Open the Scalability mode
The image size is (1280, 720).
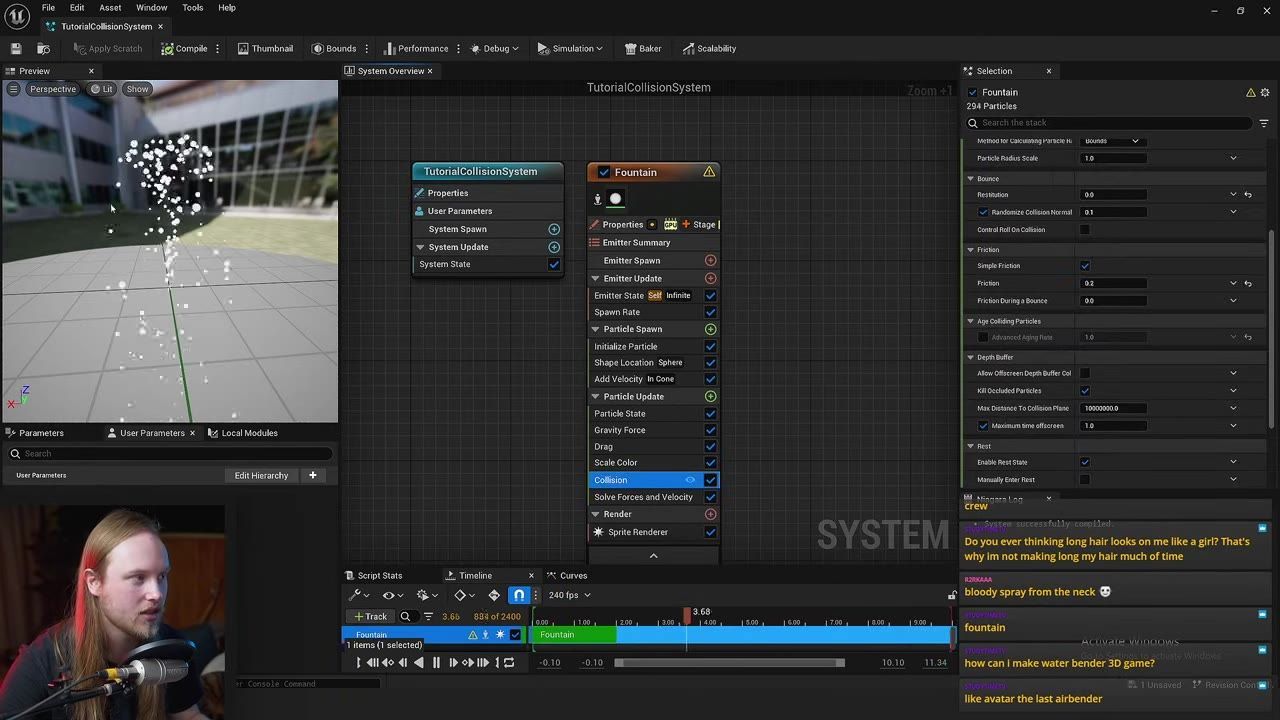click(709, 48)
